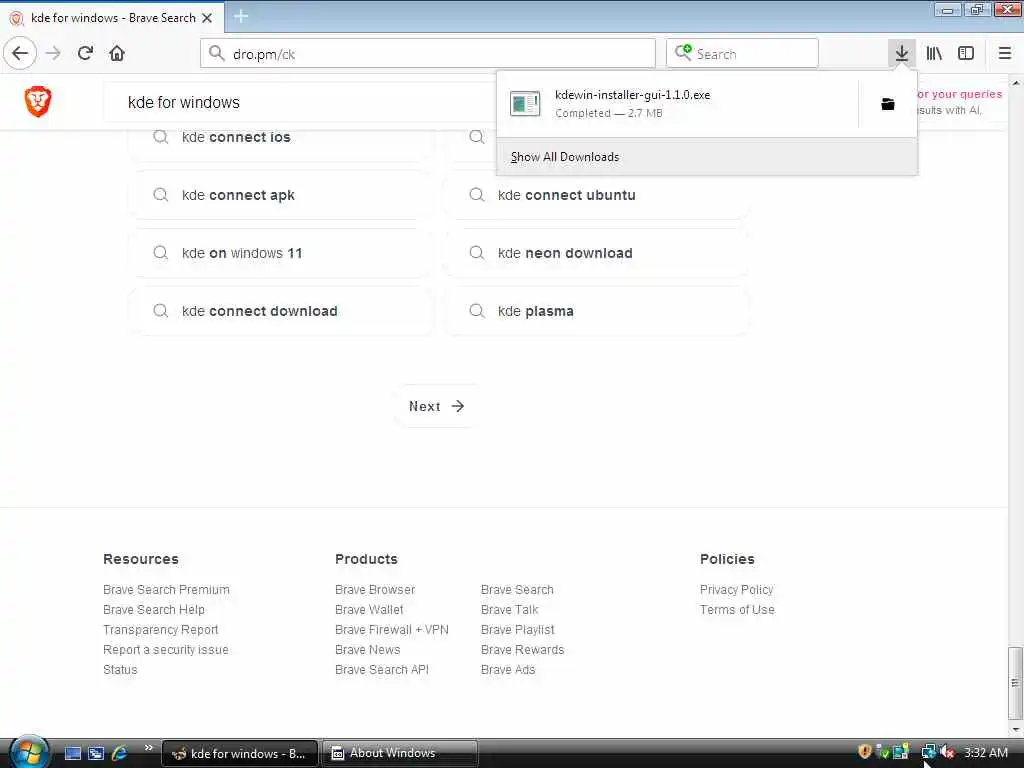
Task: Click Report a security issue
Action: (x=166, y=650)
